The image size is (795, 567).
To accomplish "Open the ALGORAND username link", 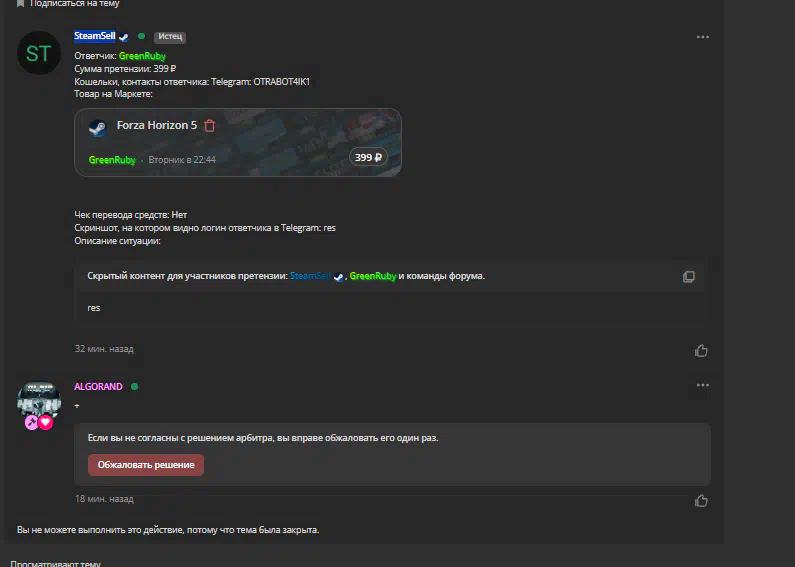I will click(x=98, y=386).
